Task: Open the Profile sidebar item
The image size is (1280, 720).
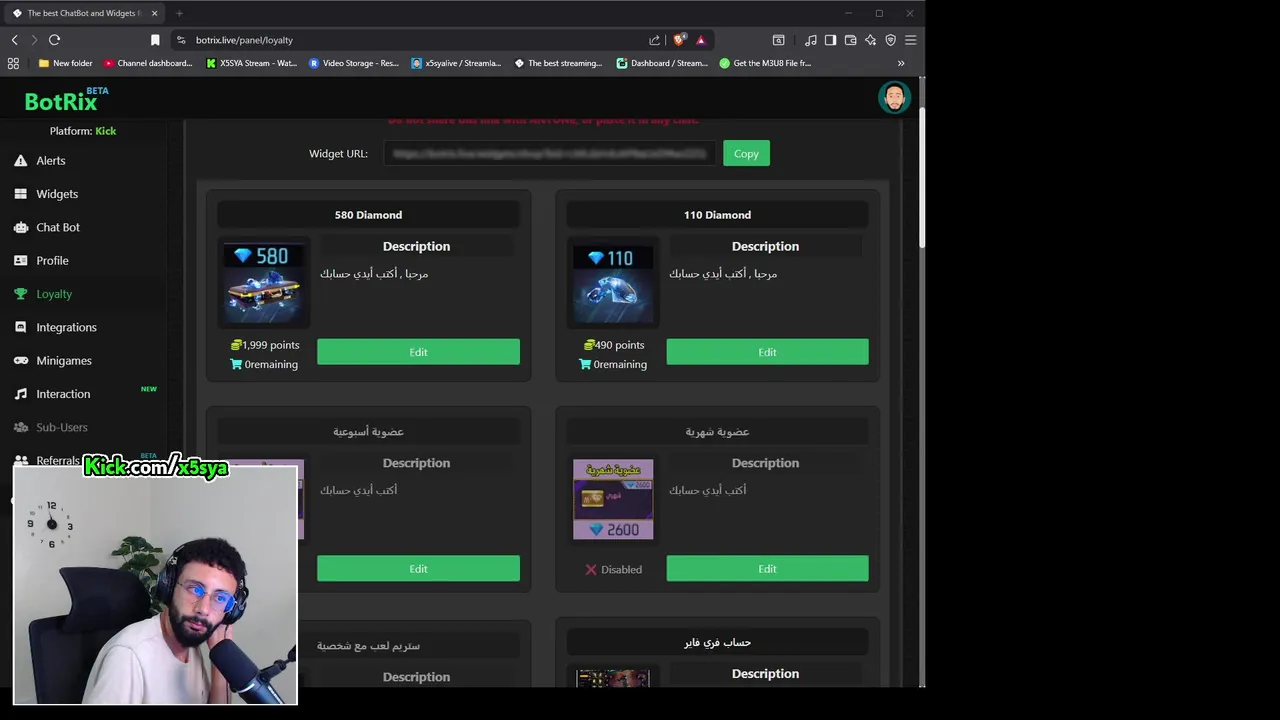Action: pyautogui.click(x=52, y=261)
